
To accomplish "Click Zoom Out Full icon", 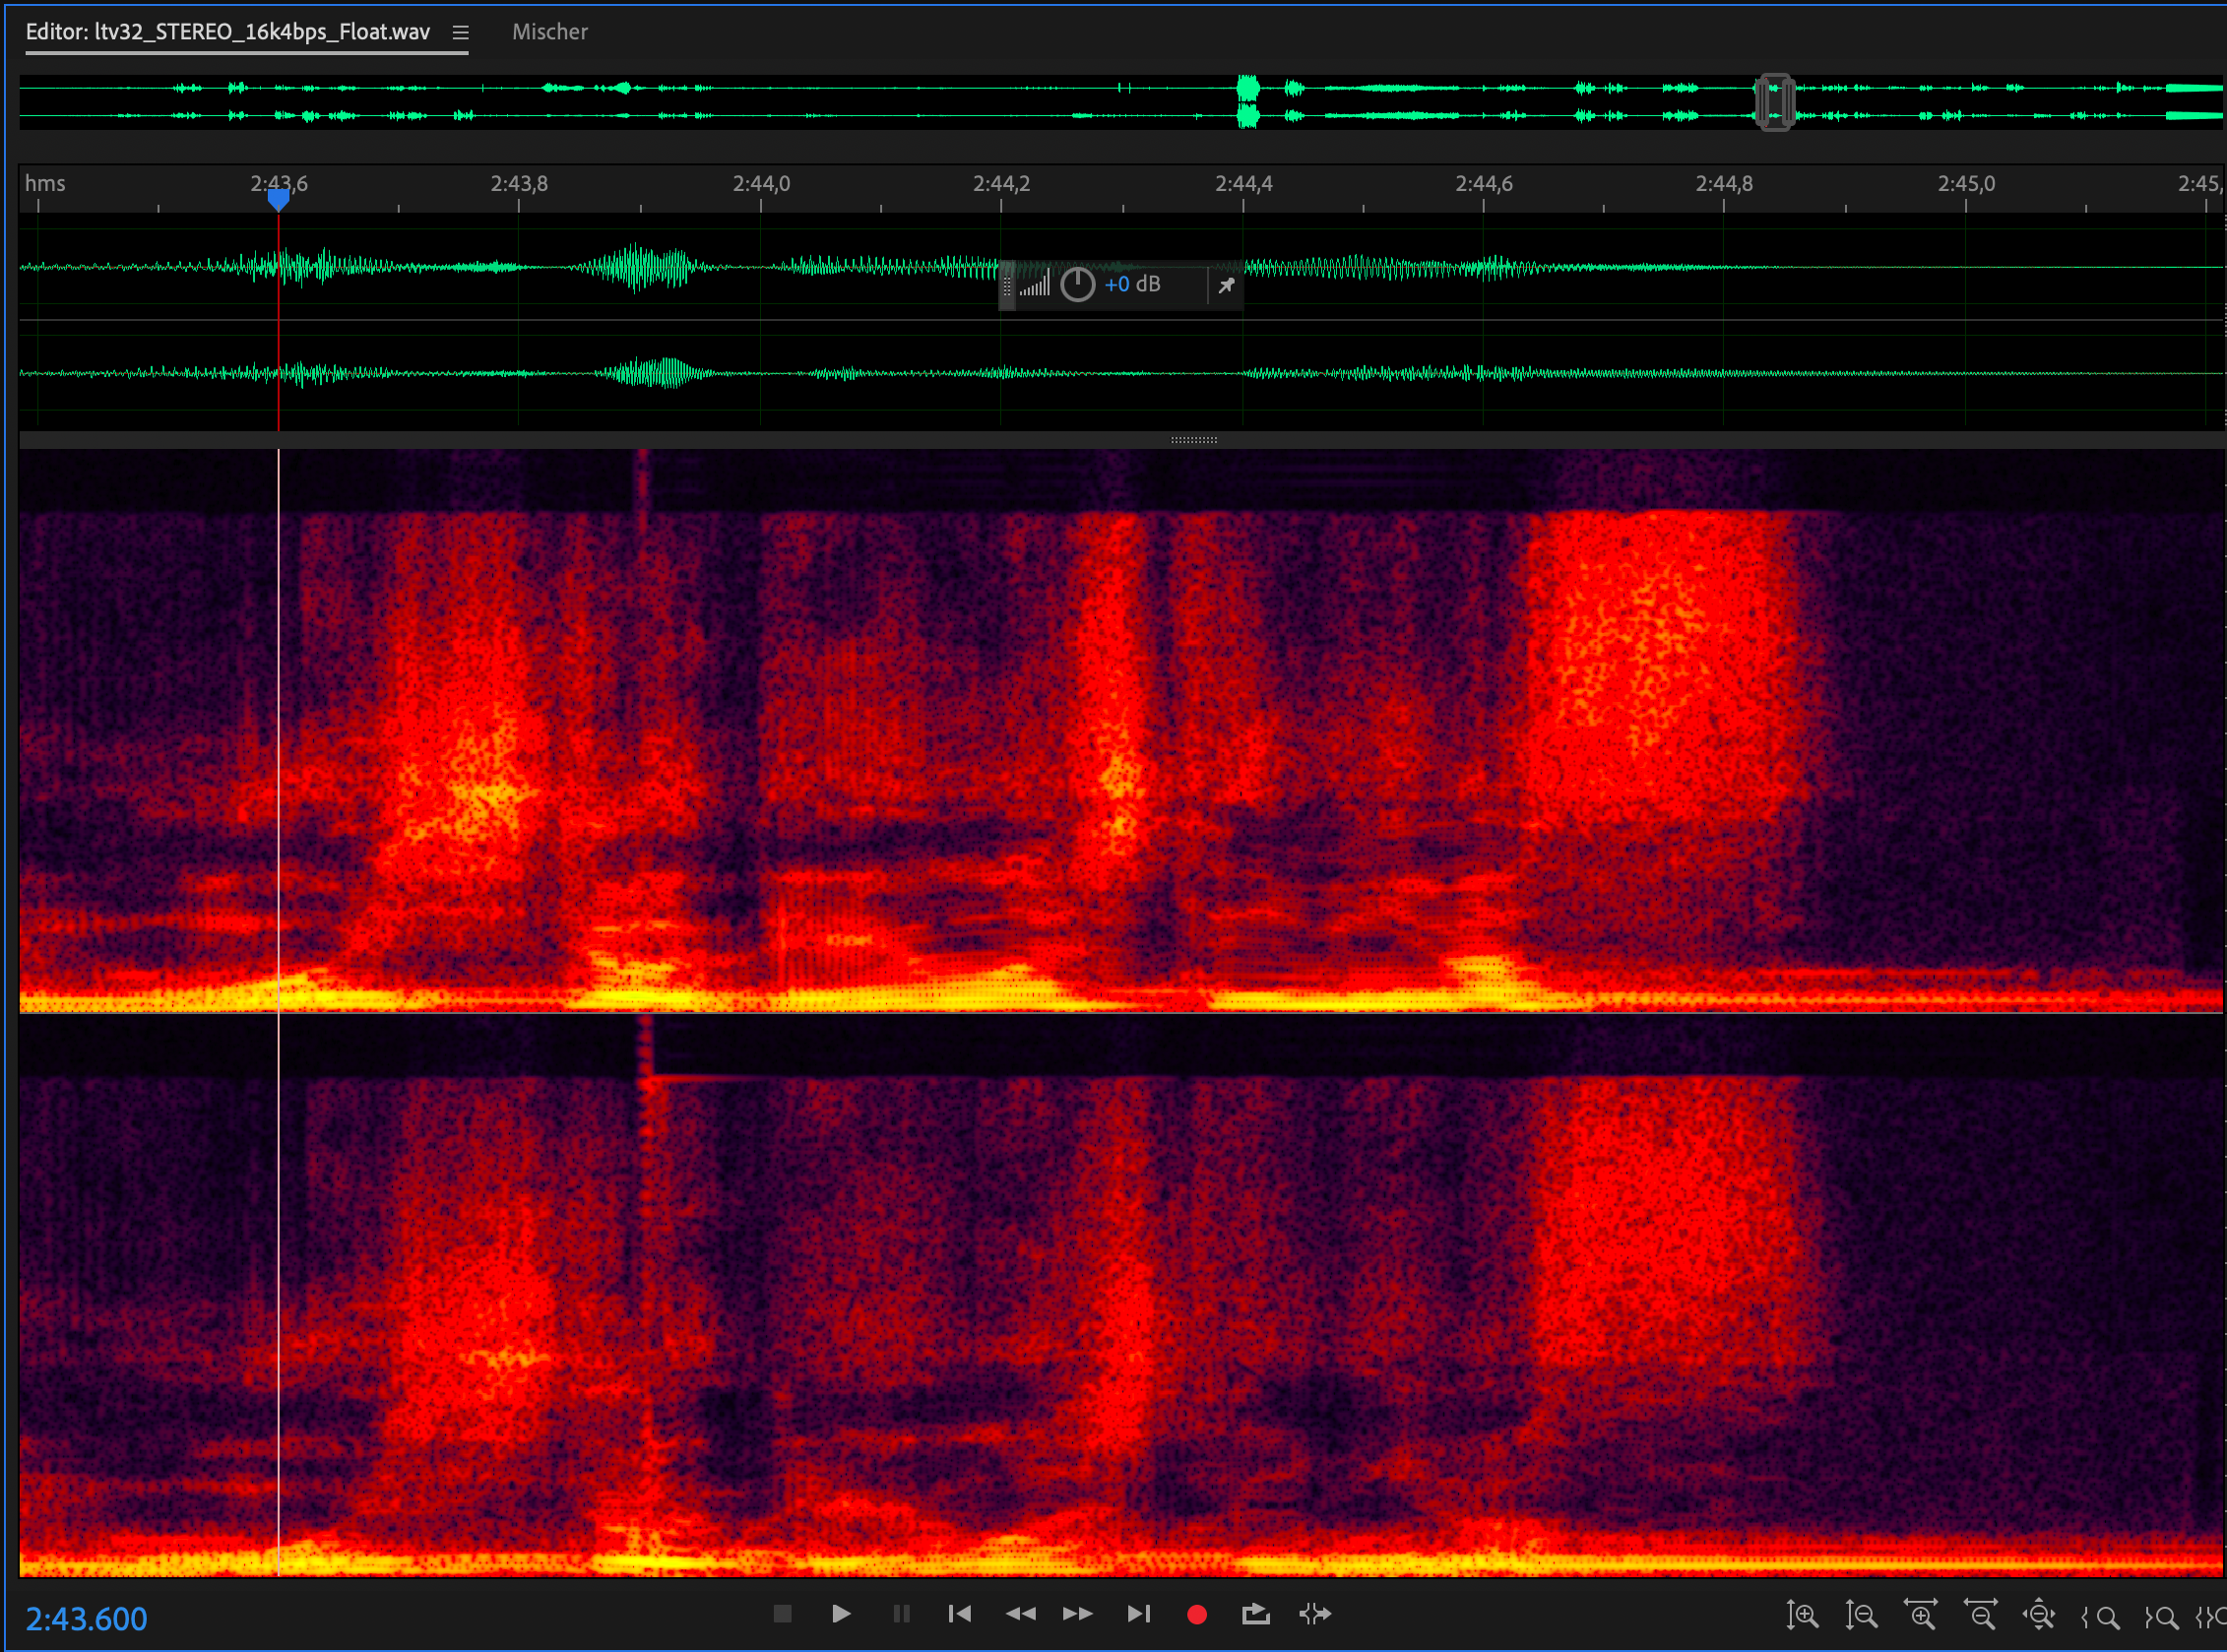I will (x=2039, y=1615).
